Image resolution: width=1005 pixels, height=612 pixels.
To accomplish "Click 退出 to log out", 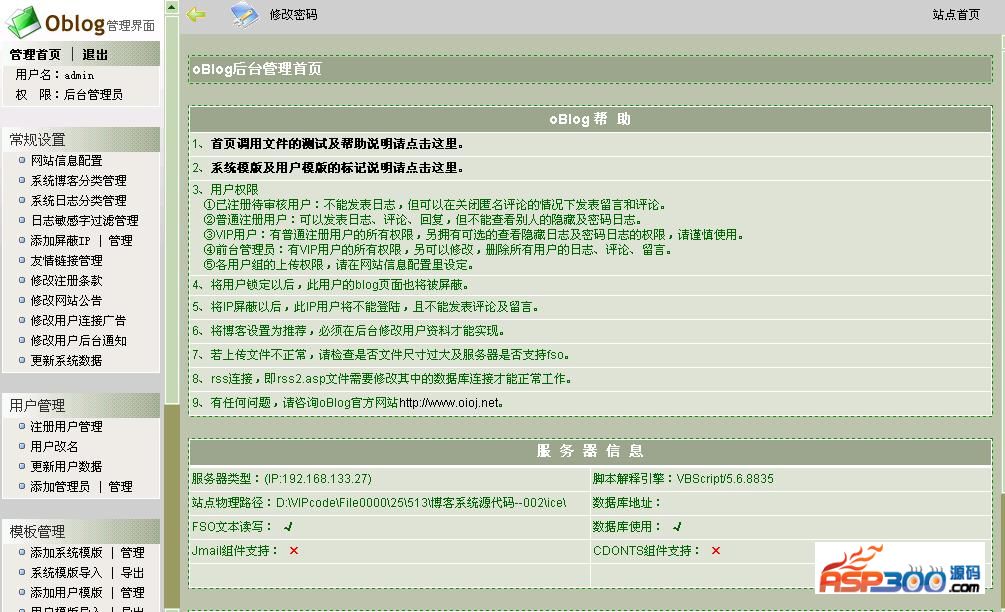I will (95, 54).
